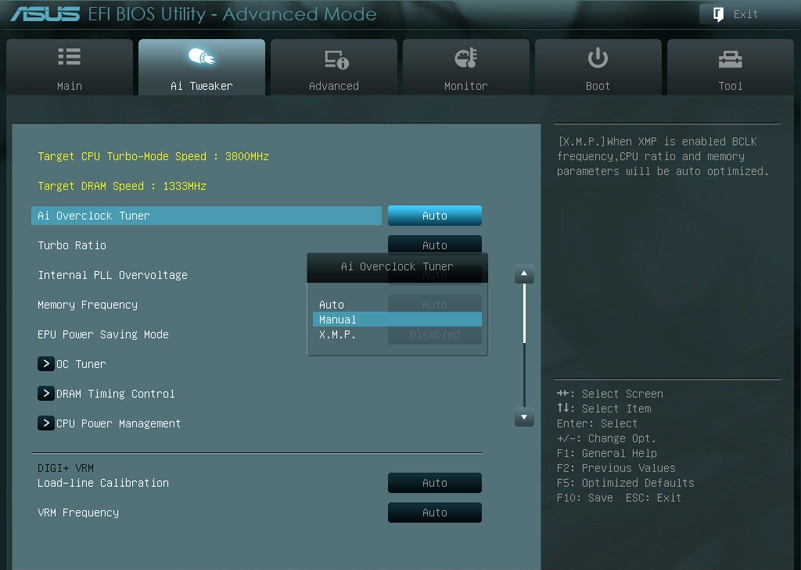Click the settings list scrollbar thumb

[x=524, y=313]
